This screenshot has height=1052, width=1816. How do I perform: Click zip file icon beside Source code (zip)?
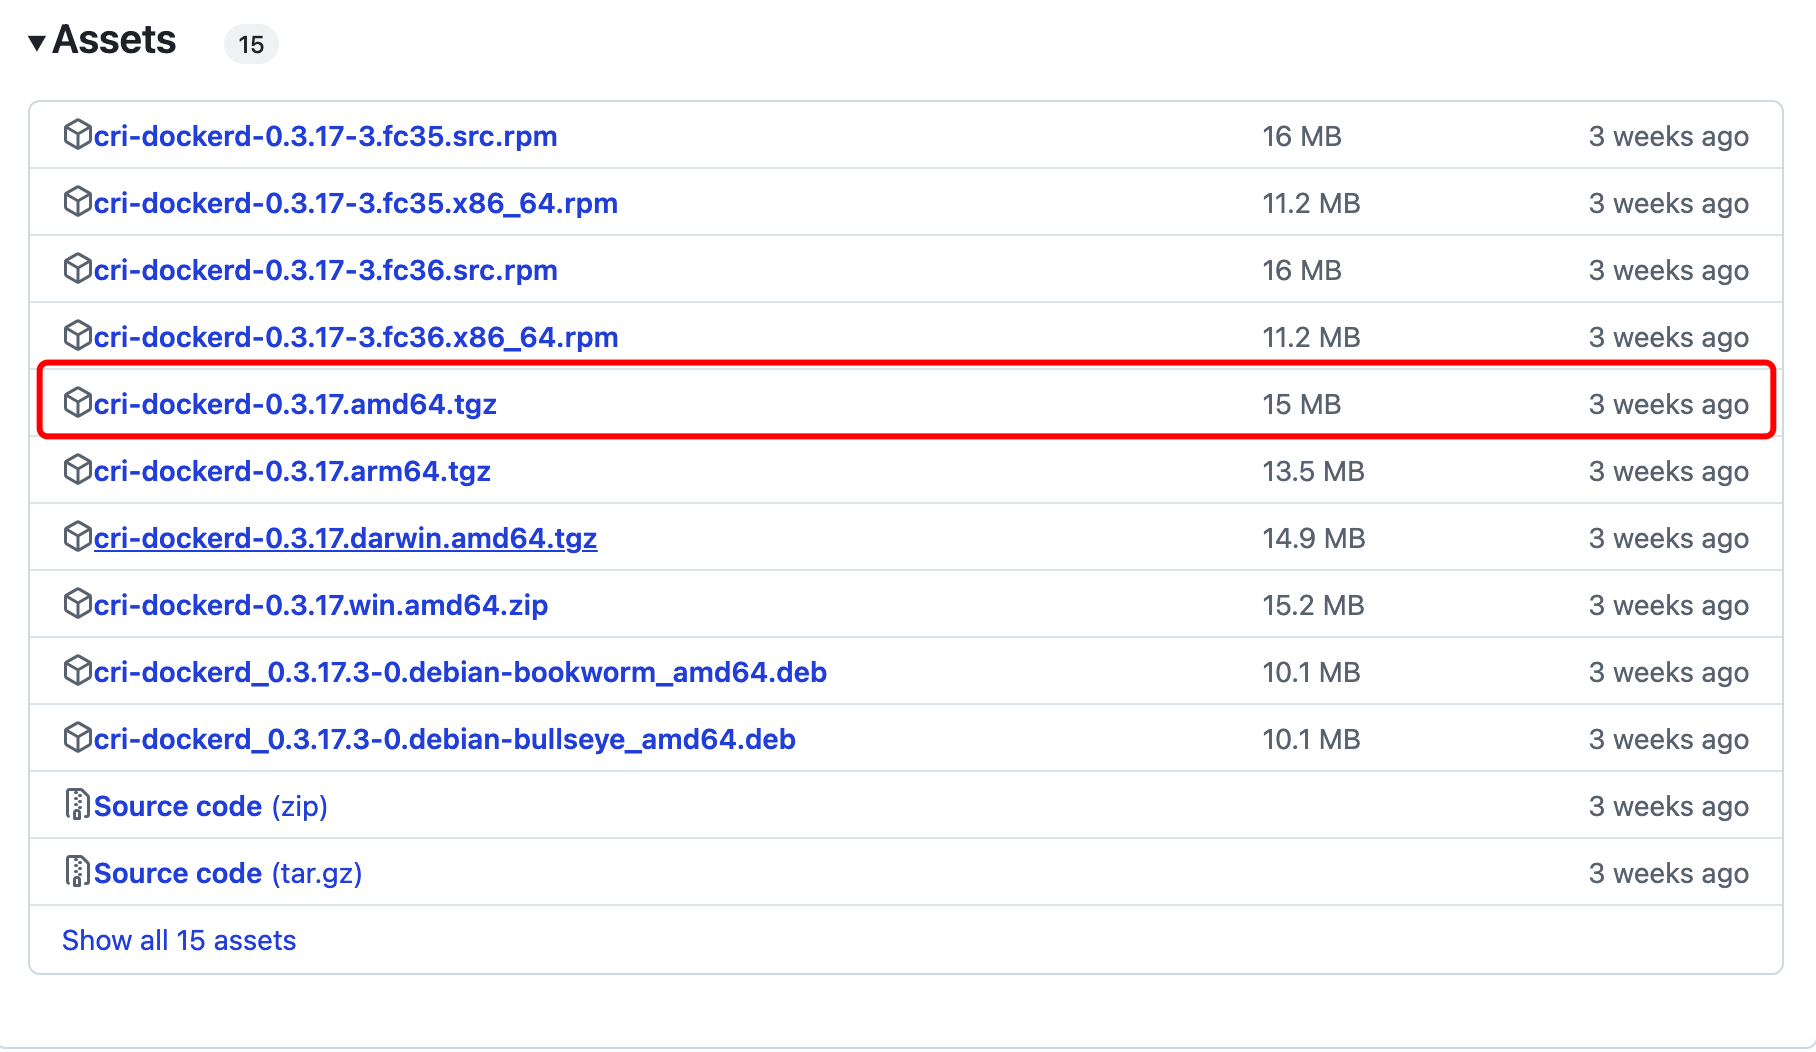click(x=77, y=805)
